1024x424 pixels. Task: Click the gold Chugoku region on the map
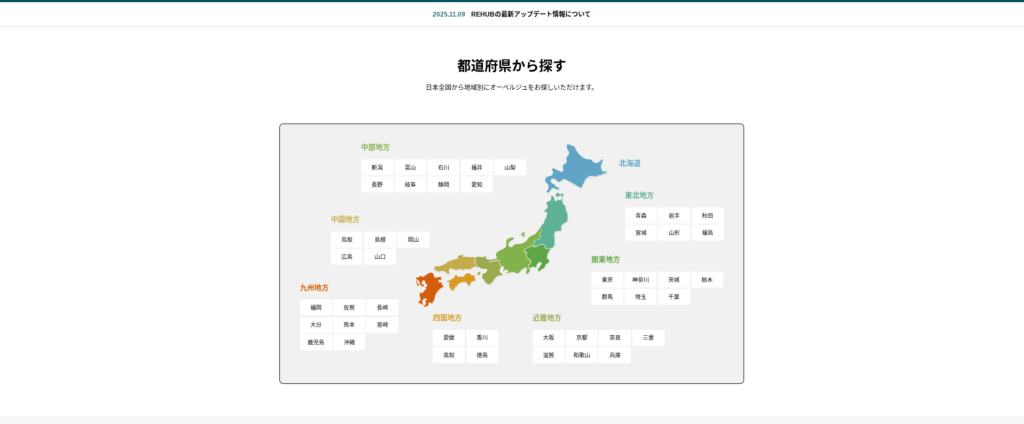coord(453,264)
